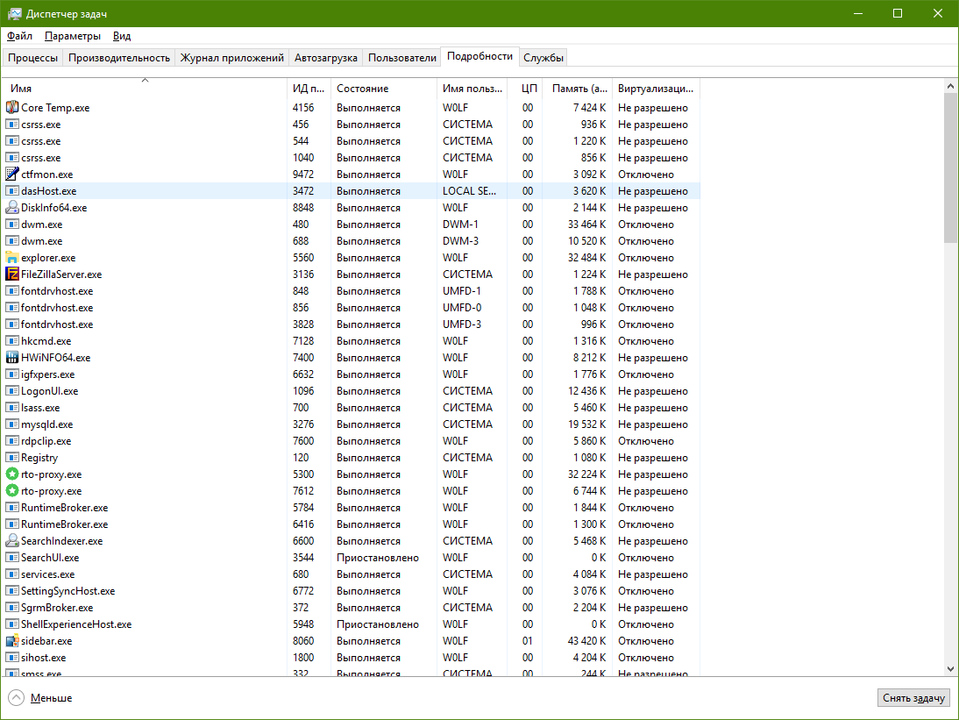The height and width of the screenshot is (720, 959).
Task: Select csrss.exe row with PID 1040
Action: tap(352, 158)
